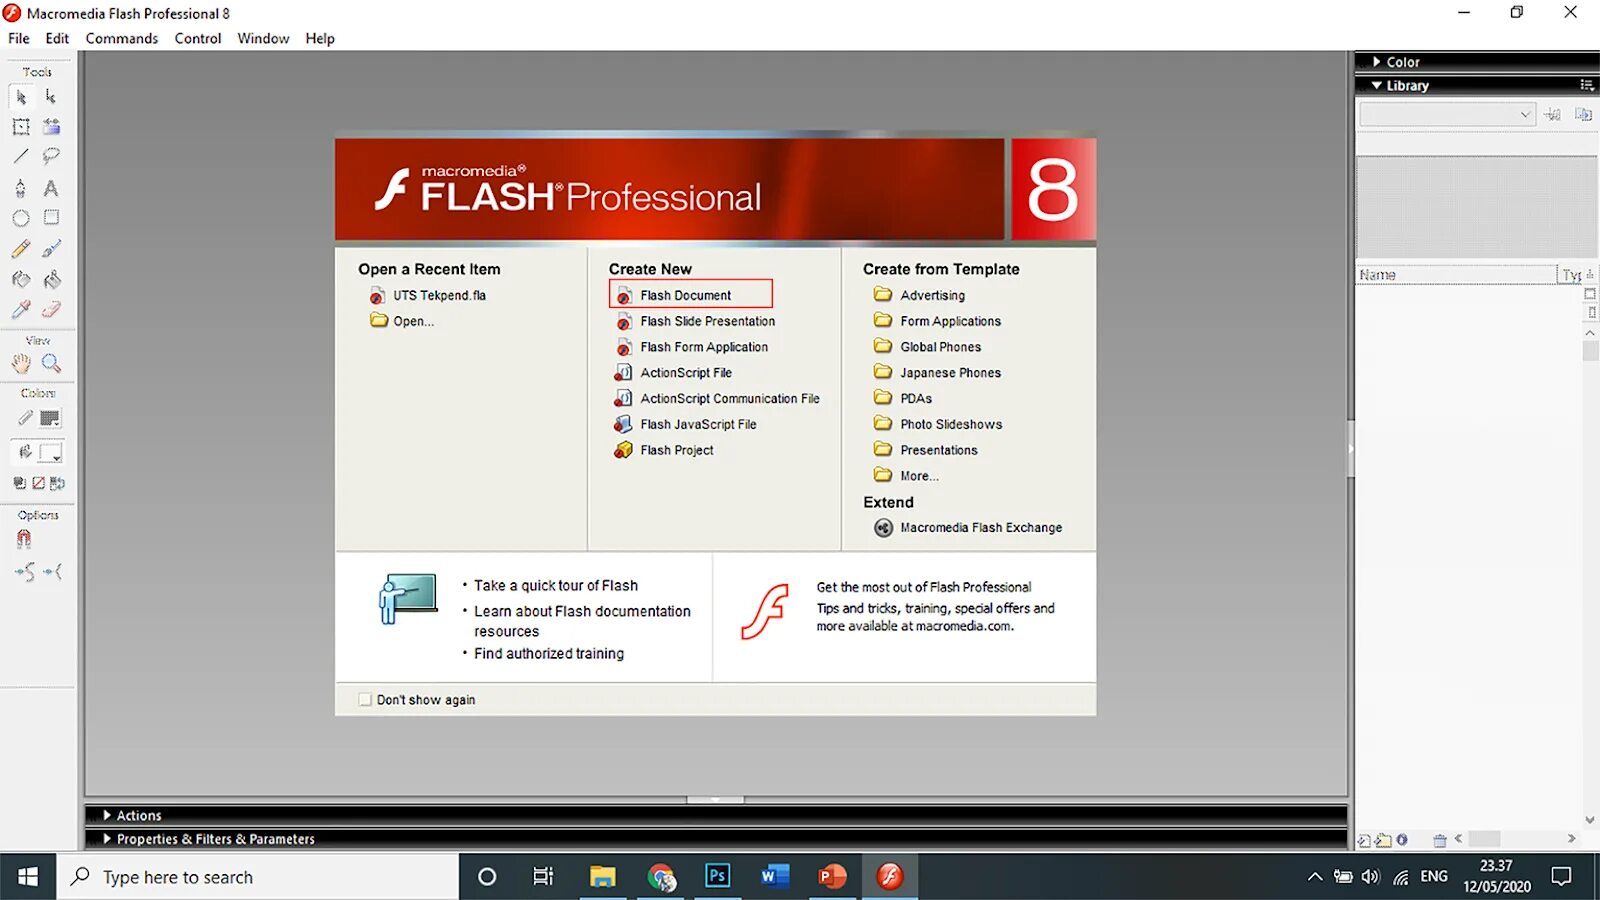The height and width of the screenshot is (900, 1600).
Task: Select the Lasso tool
Action: 51,156
